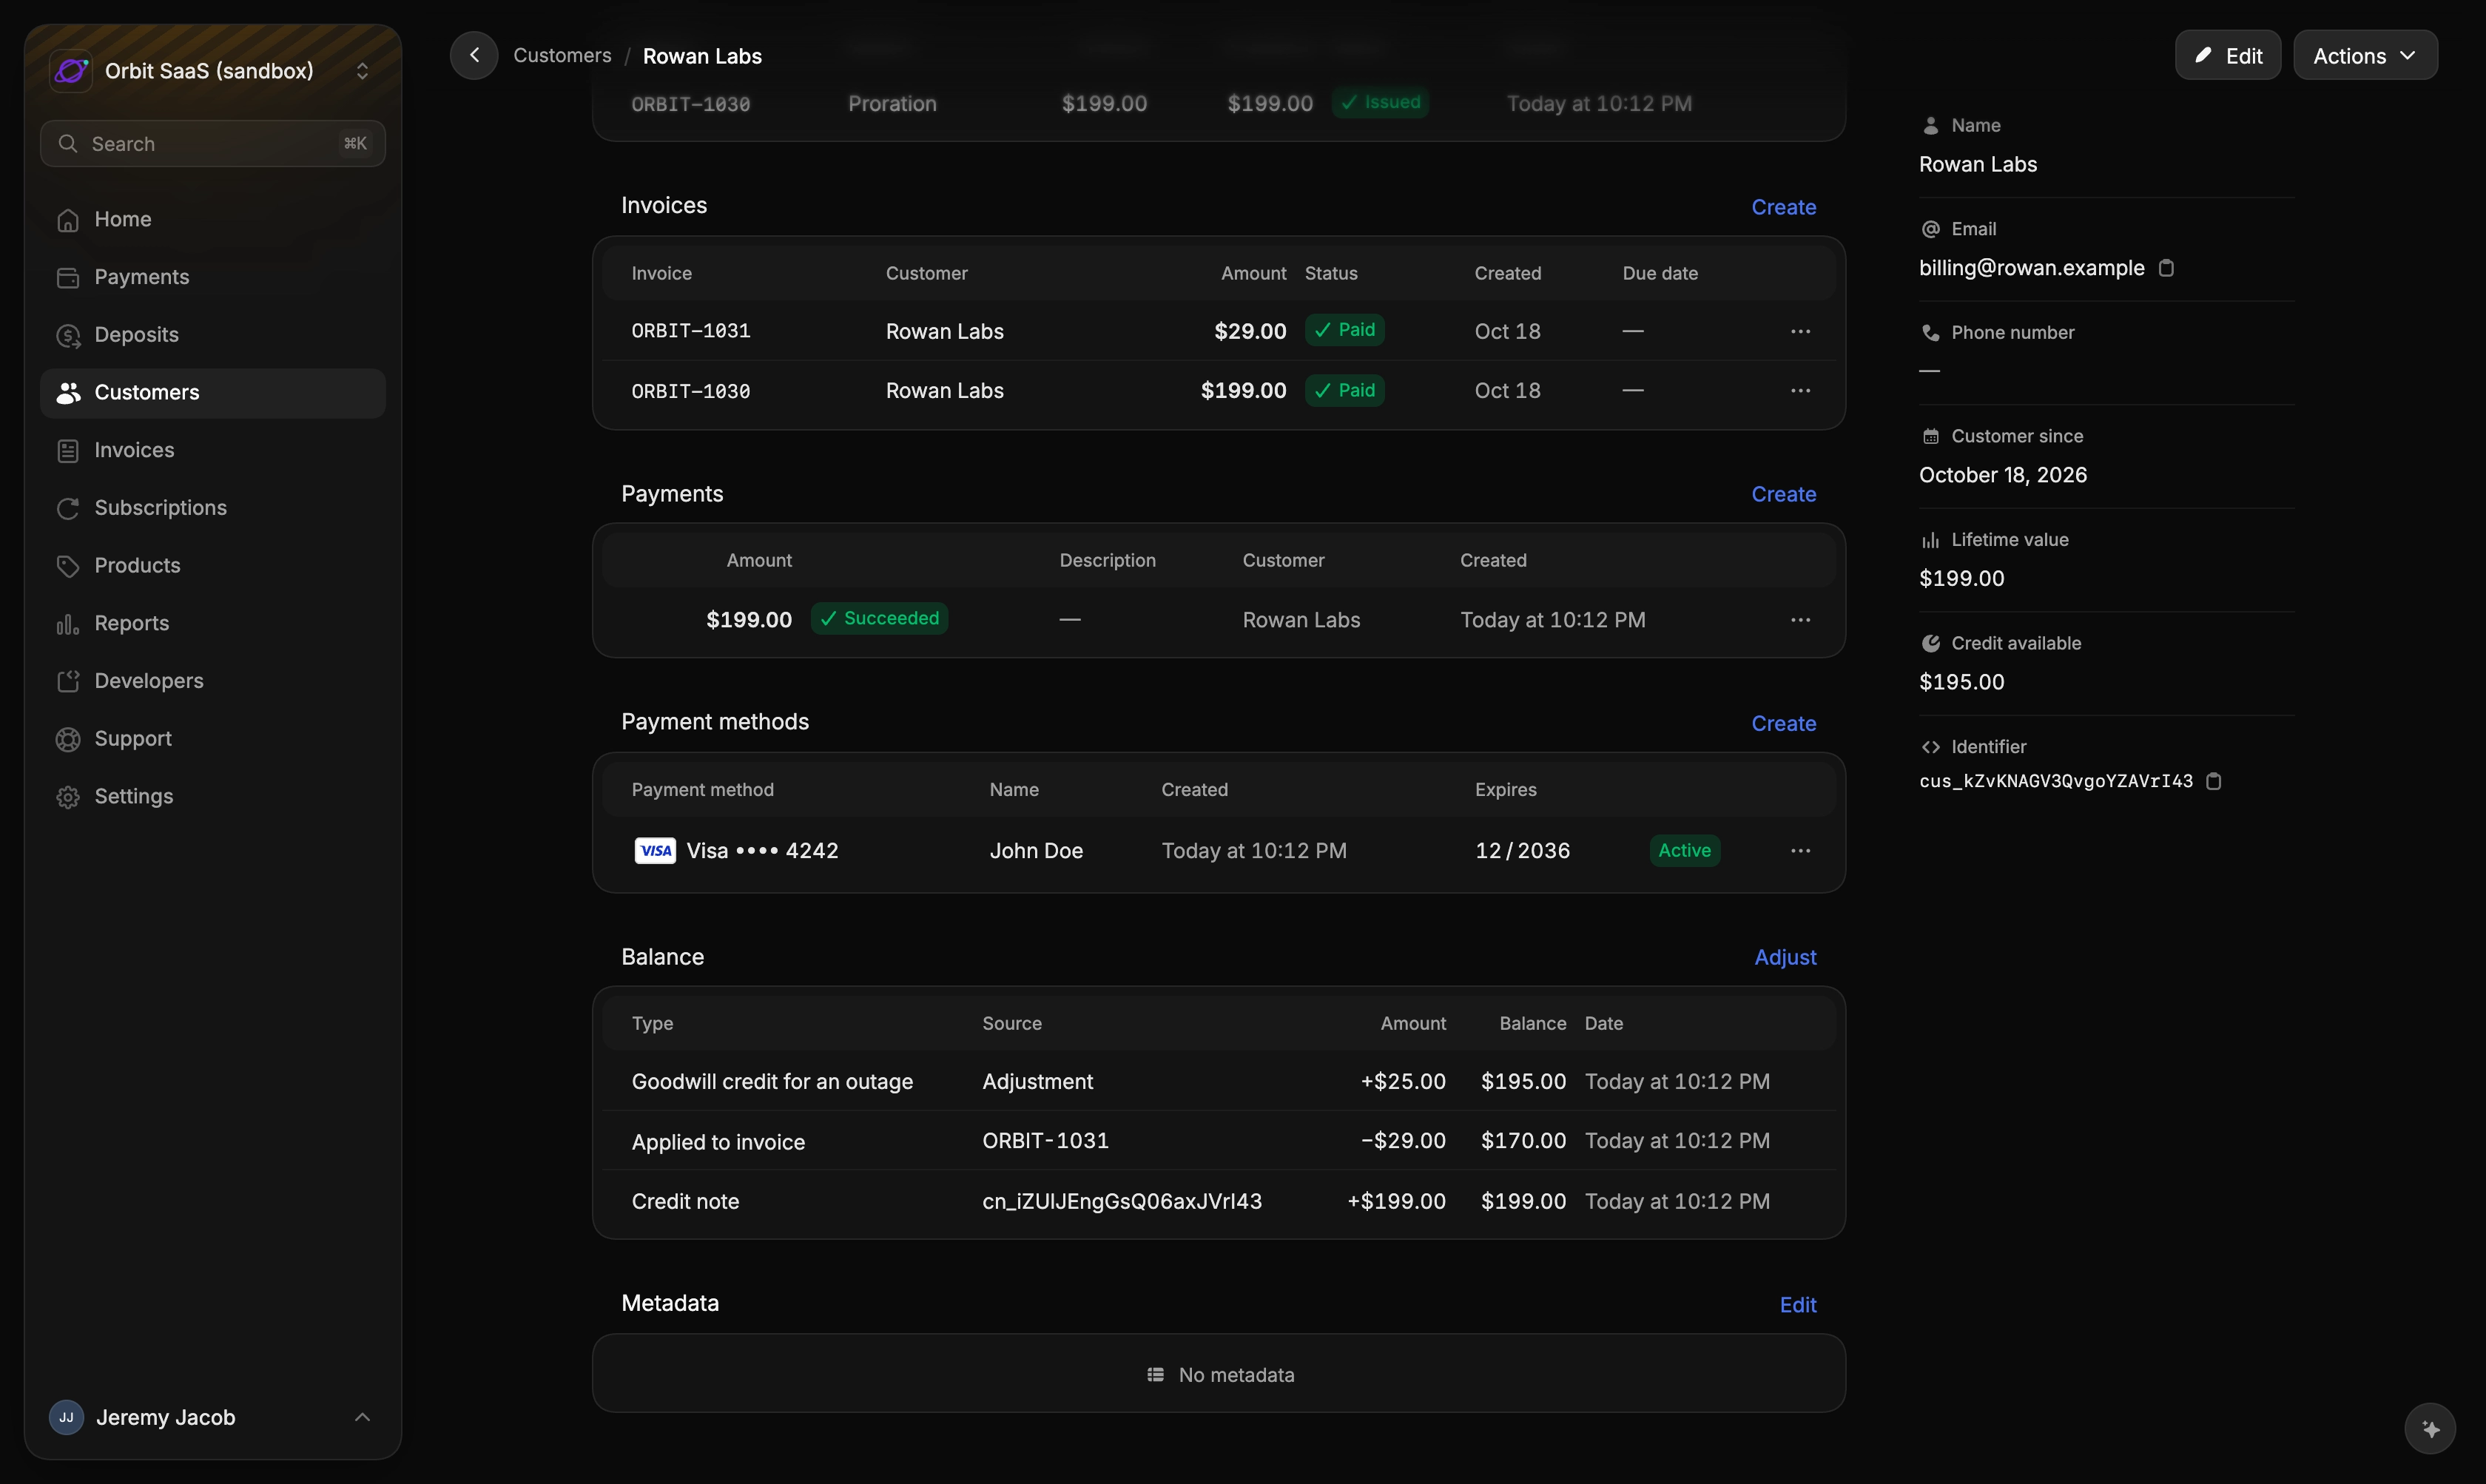
Task: Open invoice ORBIT-1031 row ID
Action: [x=691, y=331]
